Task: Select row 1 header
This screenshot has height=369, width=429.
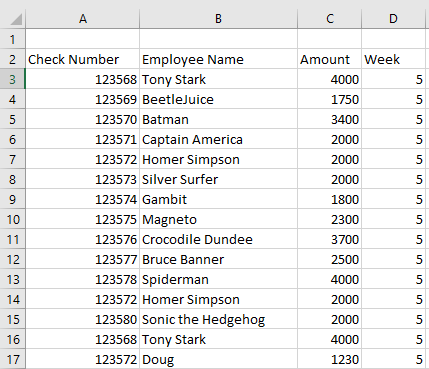Action: click(x=13, y=39)
